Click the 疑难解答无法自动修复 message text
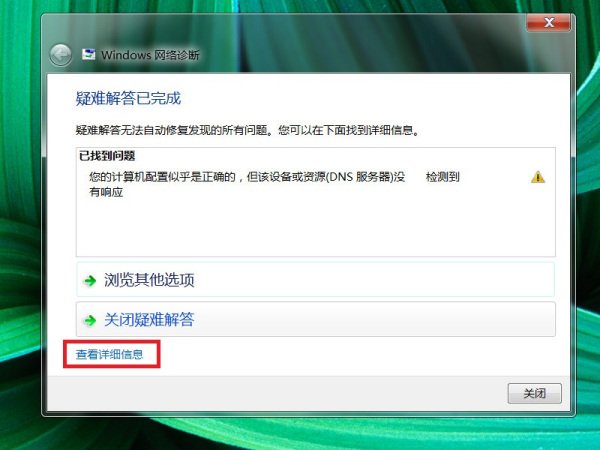The height and width of the screenshot is (450, 600). click(247, 130)
